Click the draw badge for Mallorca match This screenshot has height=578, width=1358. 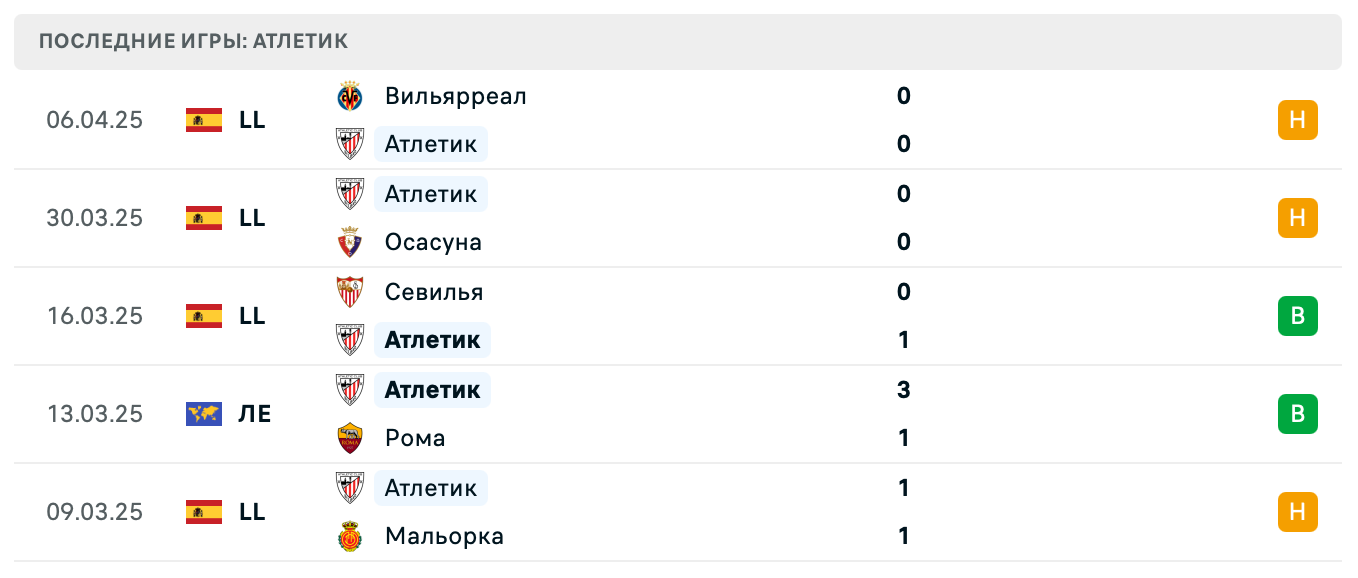click(x=1297, y=512)
